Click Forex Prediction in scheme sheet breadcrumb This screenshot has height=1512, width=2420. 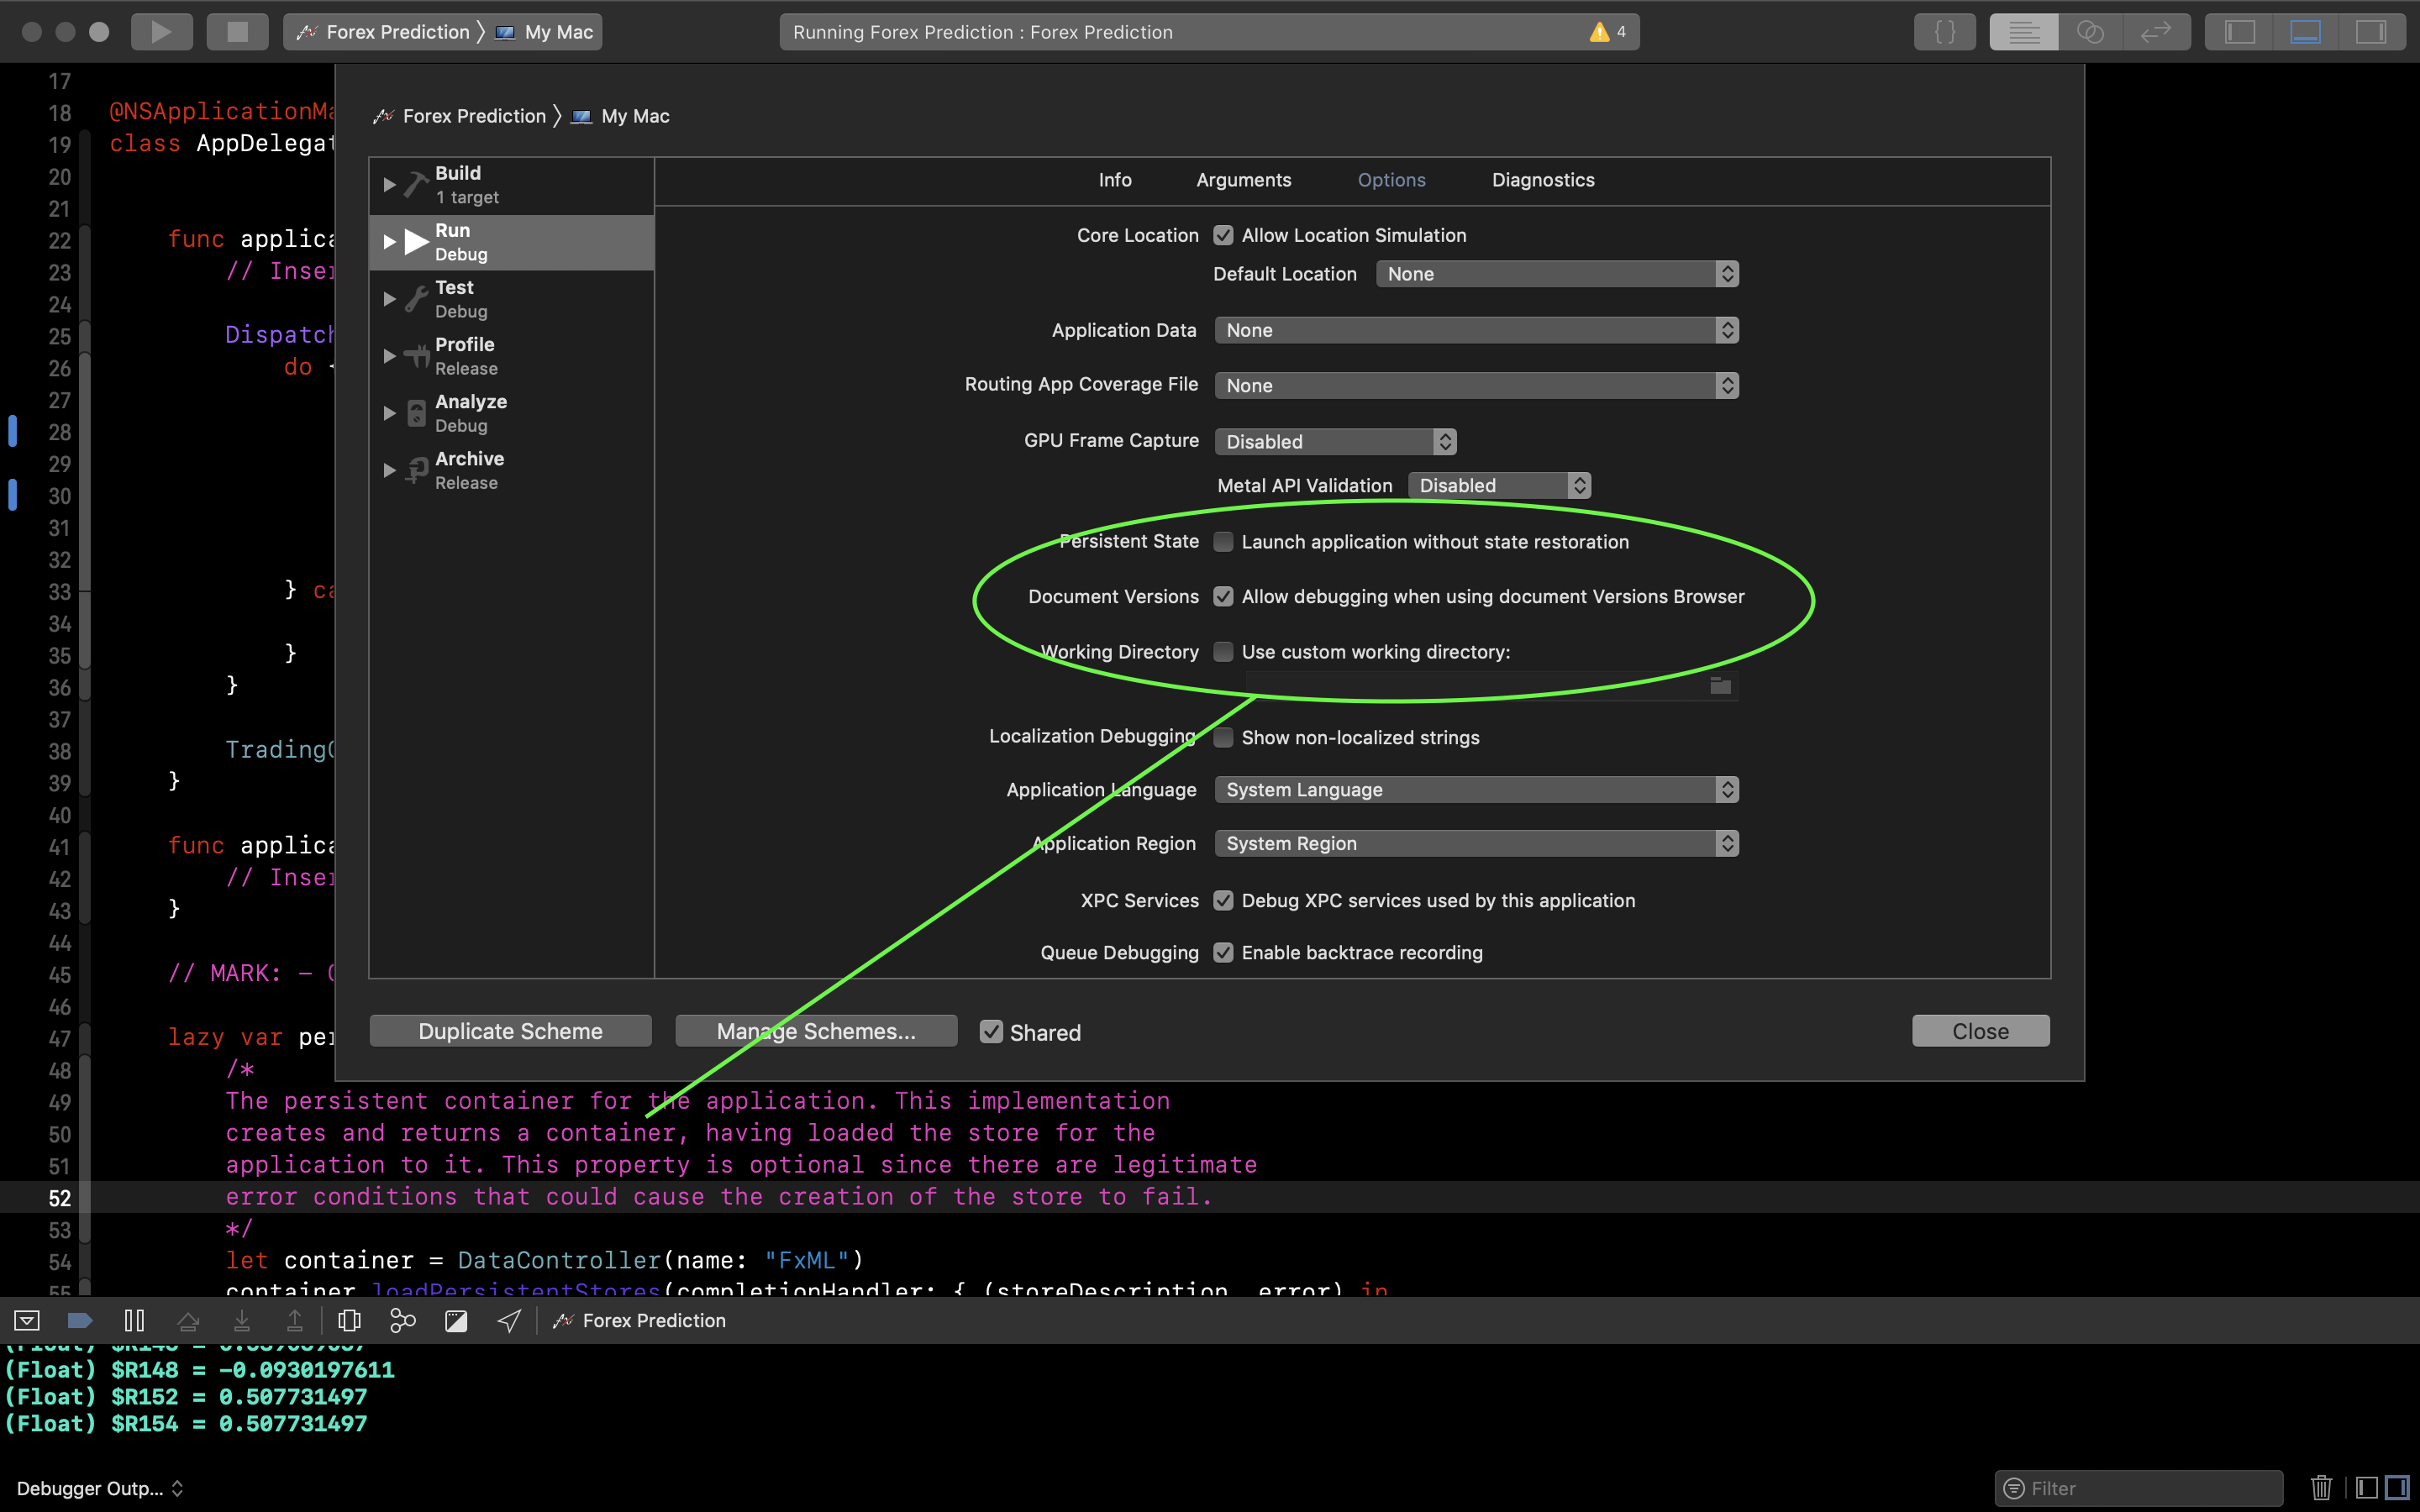[460, 116]
